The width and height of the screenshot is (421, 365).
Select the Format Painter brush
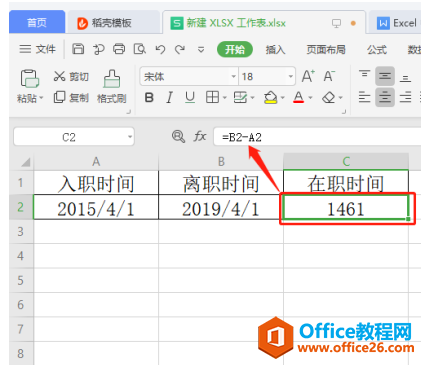pos(112,79)
